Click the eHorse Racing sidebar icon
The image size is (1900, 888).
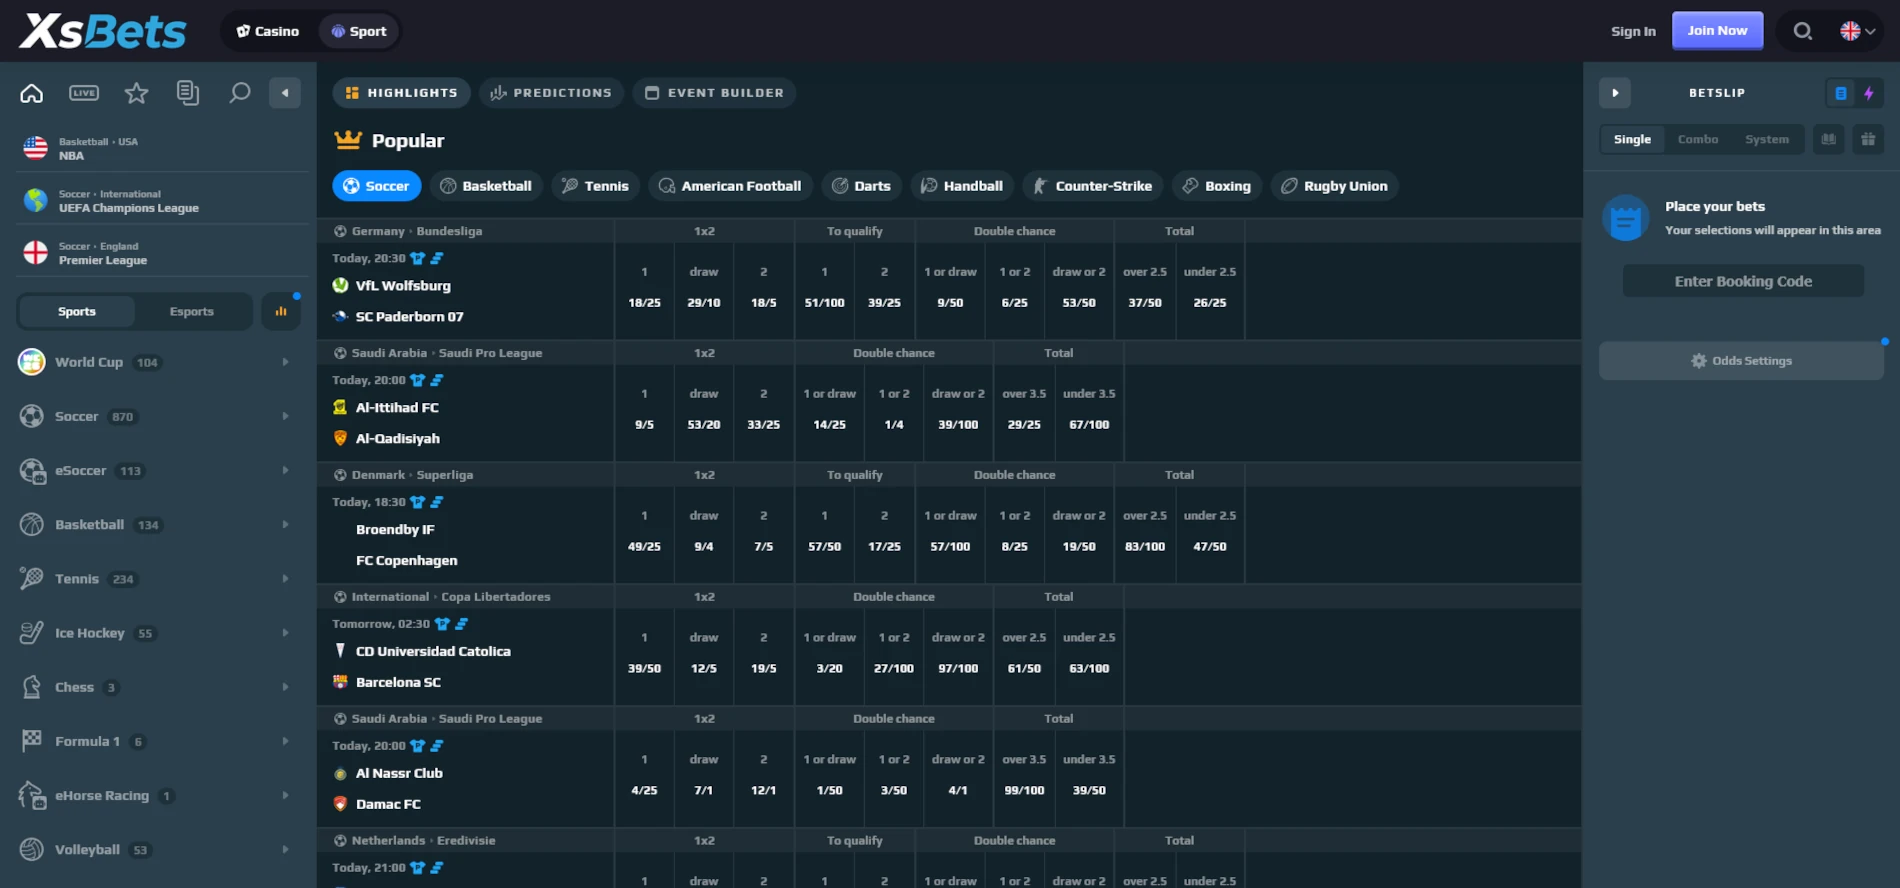pos(32,795)
